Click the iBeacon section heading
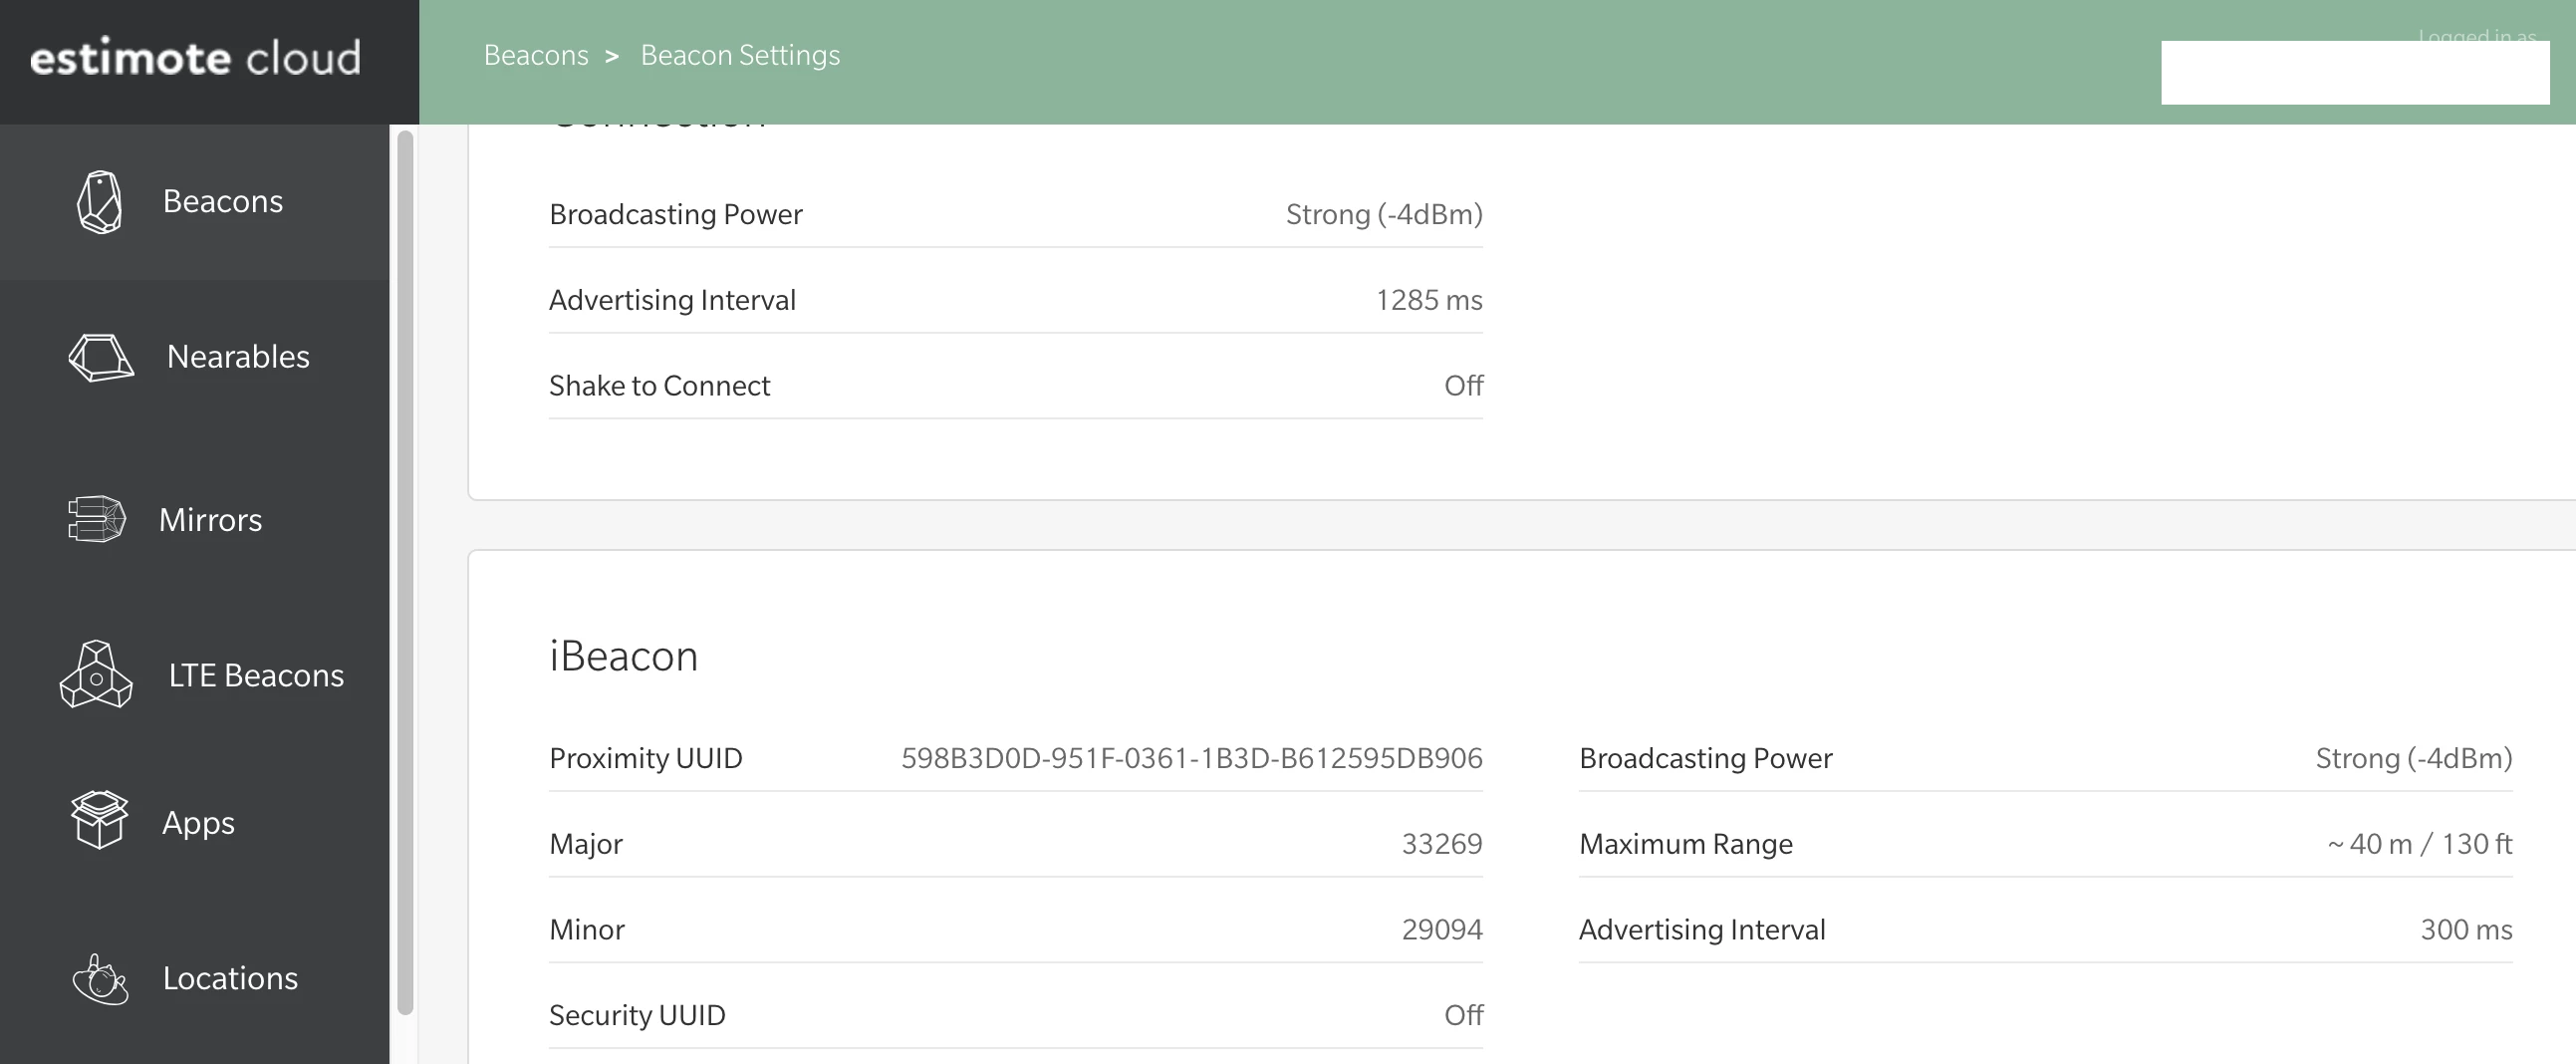 (624, 656)
